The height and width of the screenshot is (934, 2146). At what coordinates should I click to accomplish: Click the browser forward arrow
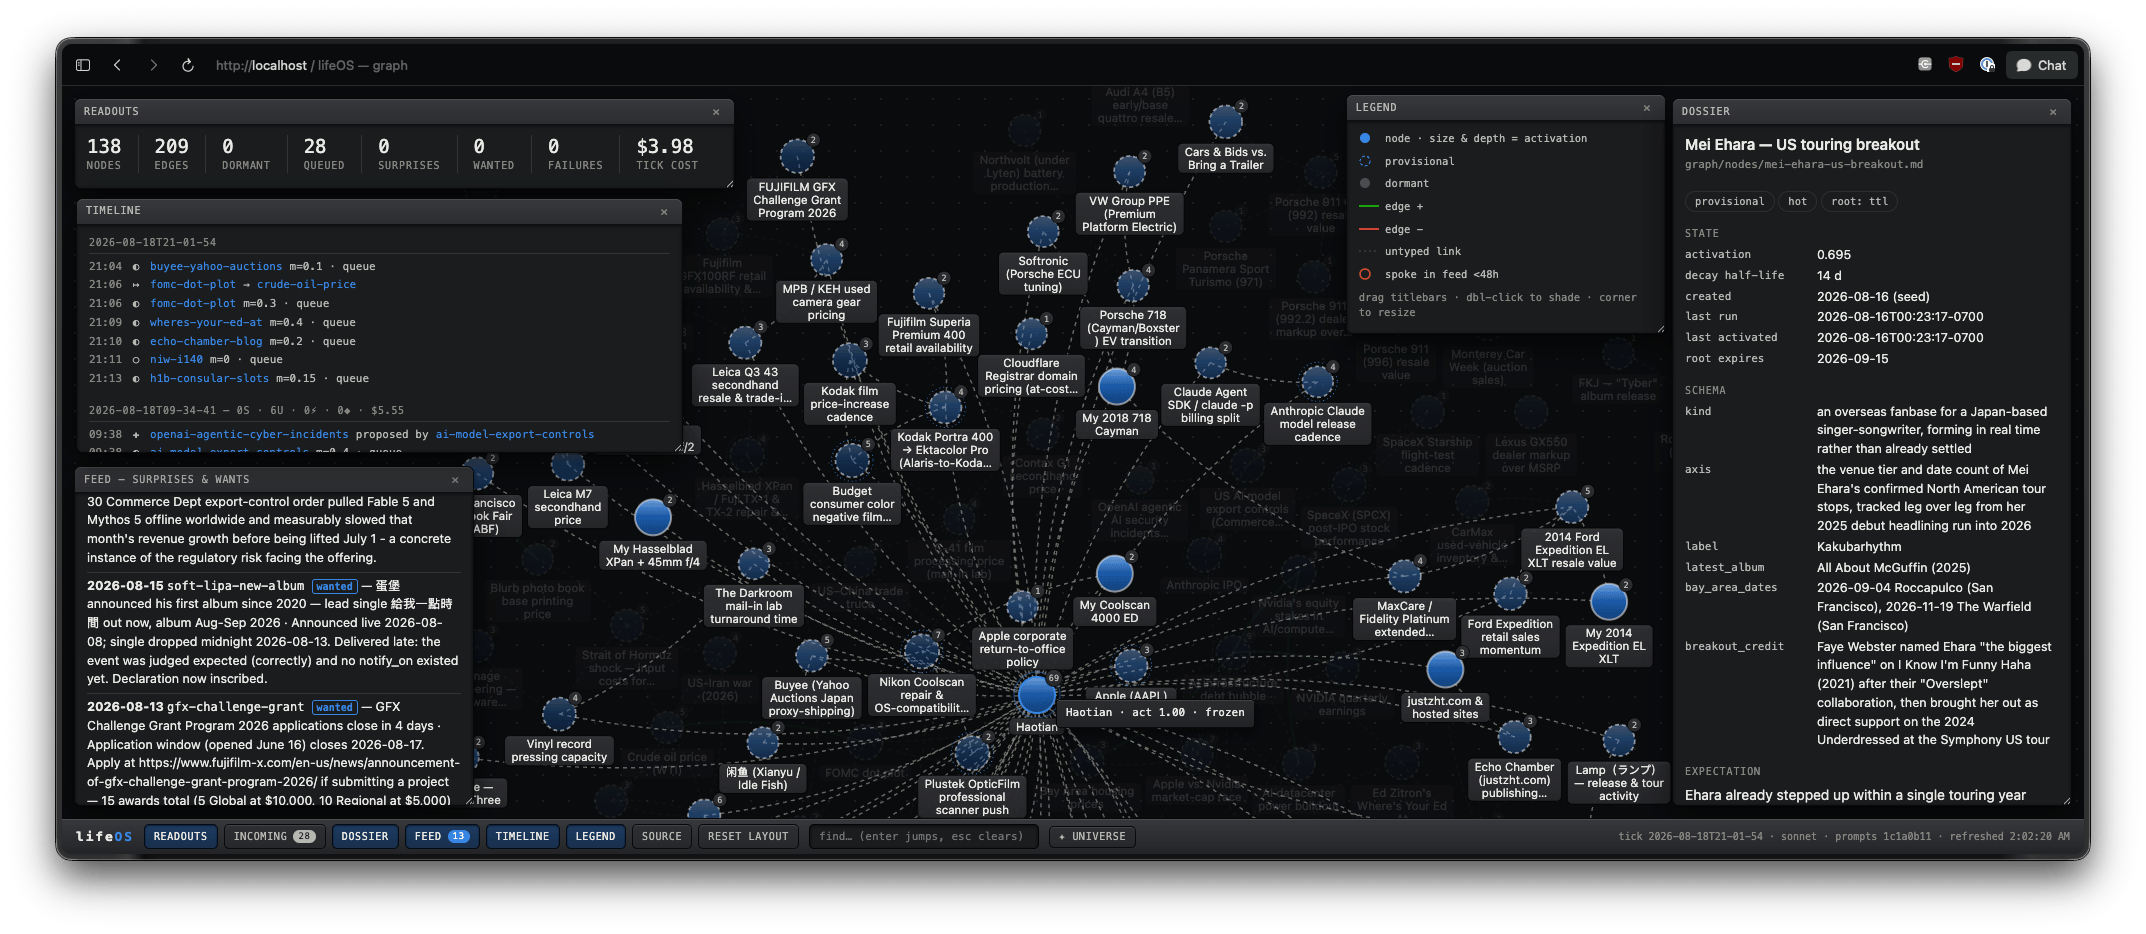point(153,65)
